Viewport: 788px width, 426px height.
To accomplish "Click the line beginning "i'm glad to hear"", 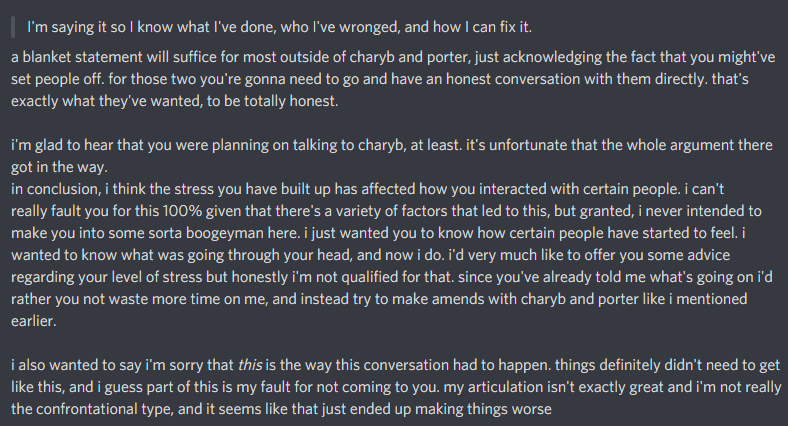I will point(380,145).
